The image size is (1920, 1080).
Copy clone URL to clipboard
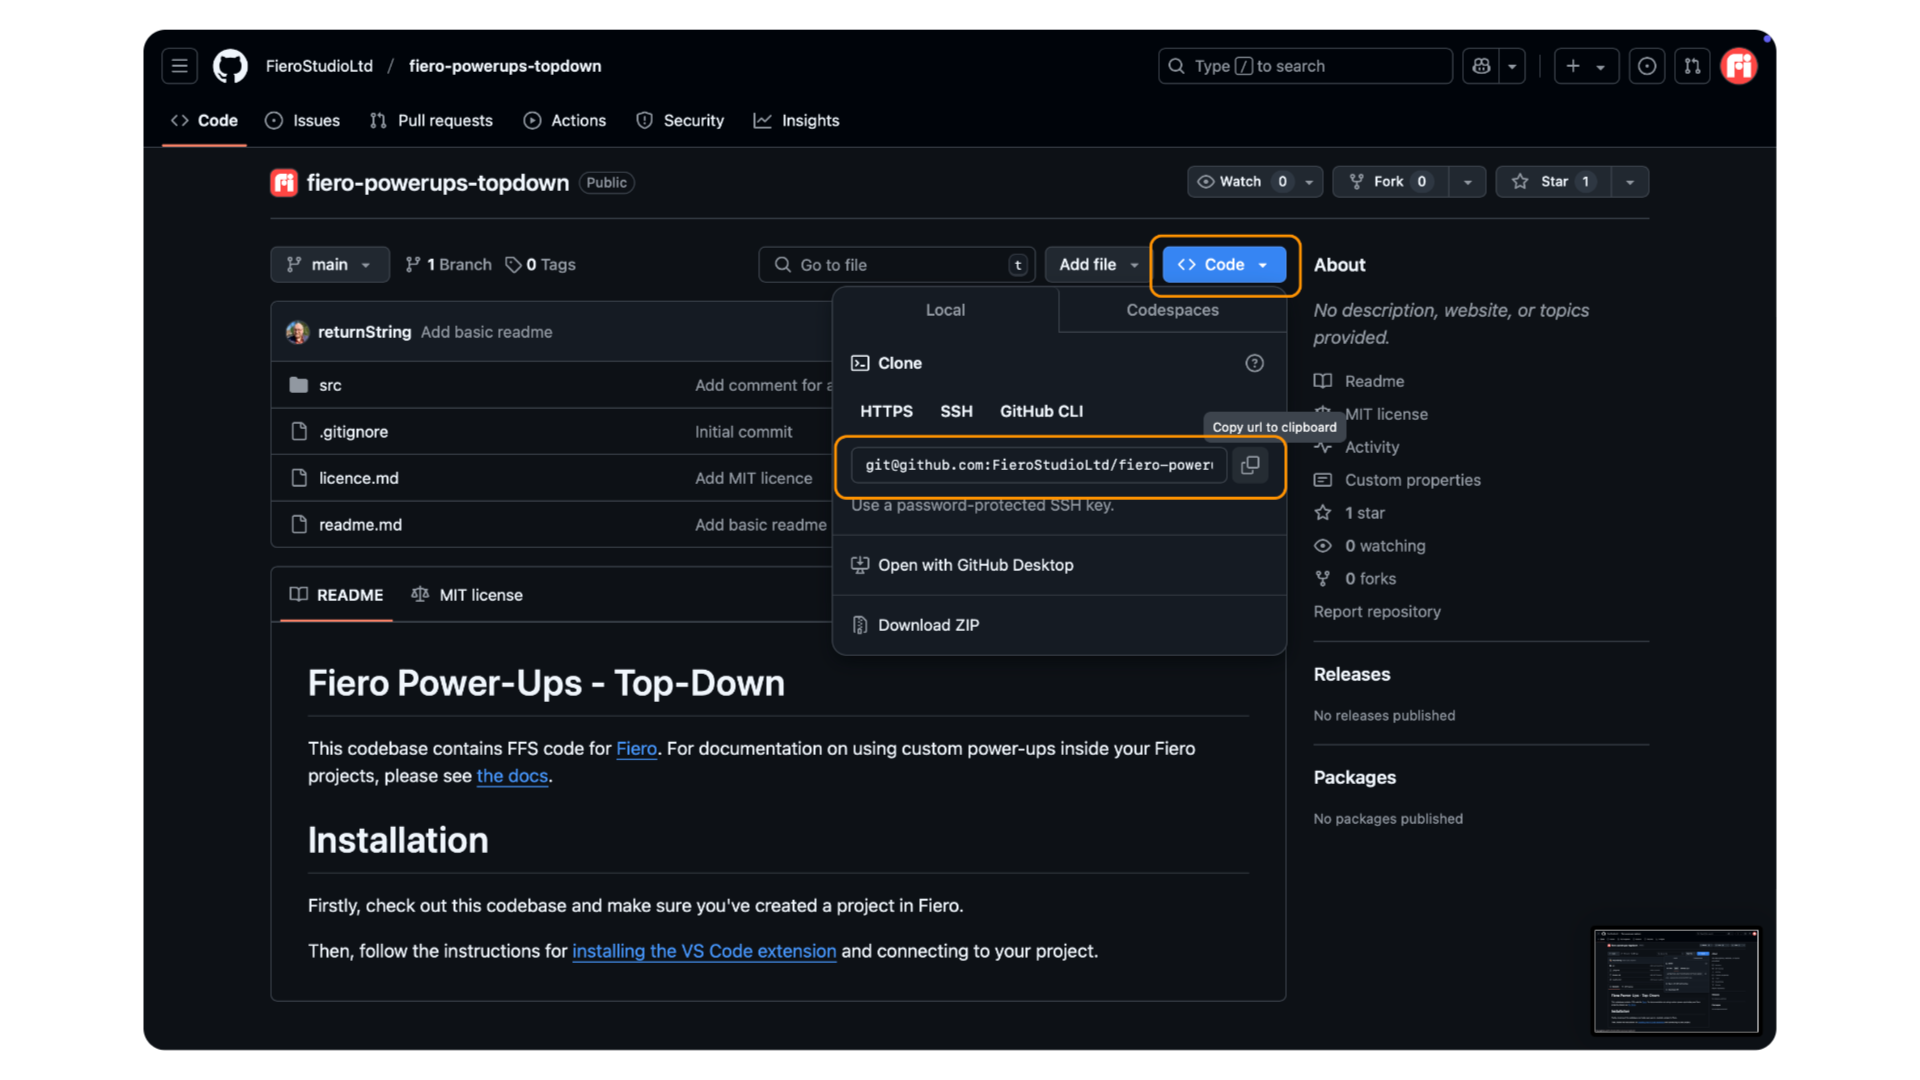coord(1250,465)
